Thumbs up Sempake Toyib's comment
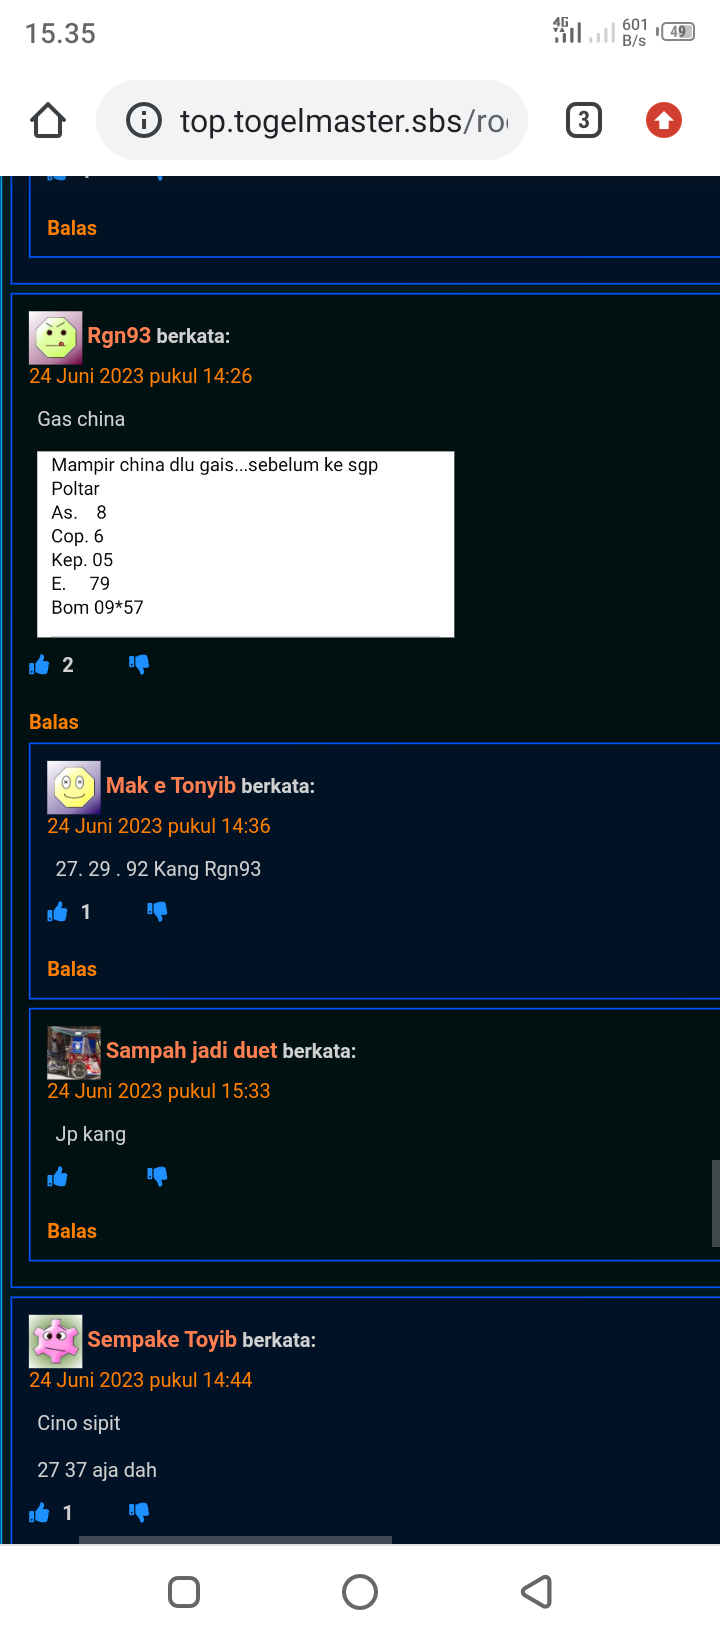This screenshot has height=1640, width=720. (39, 1513)
